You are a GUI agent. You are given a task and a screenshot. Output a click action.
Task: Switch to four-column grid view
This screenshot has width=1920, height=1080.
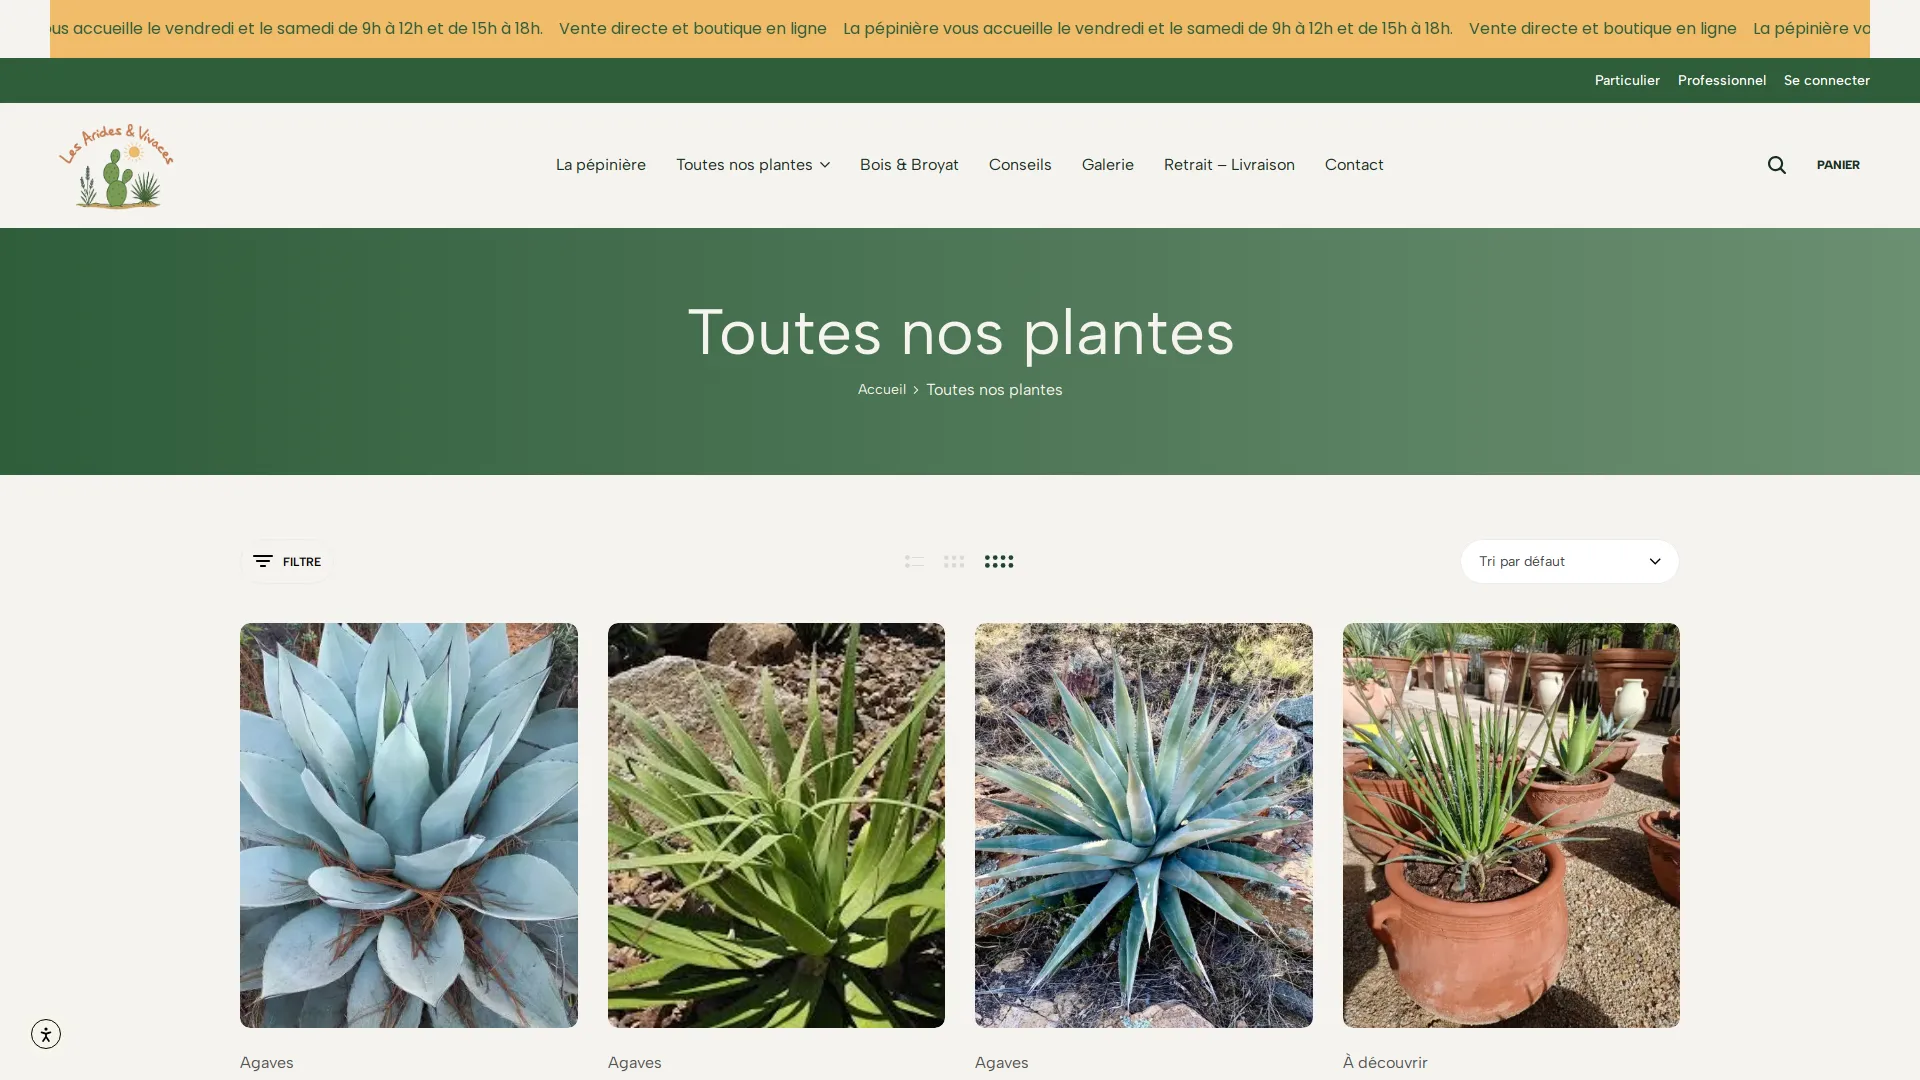click(998, 562)
